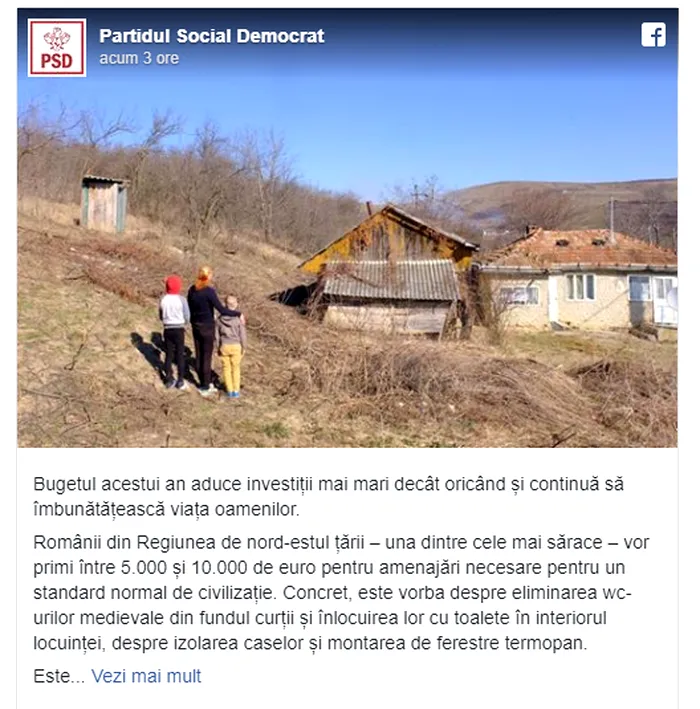The width and height of the screenshot is (700, 709).
Task: Open the Facebook logo icon
Action: point(653,34)
